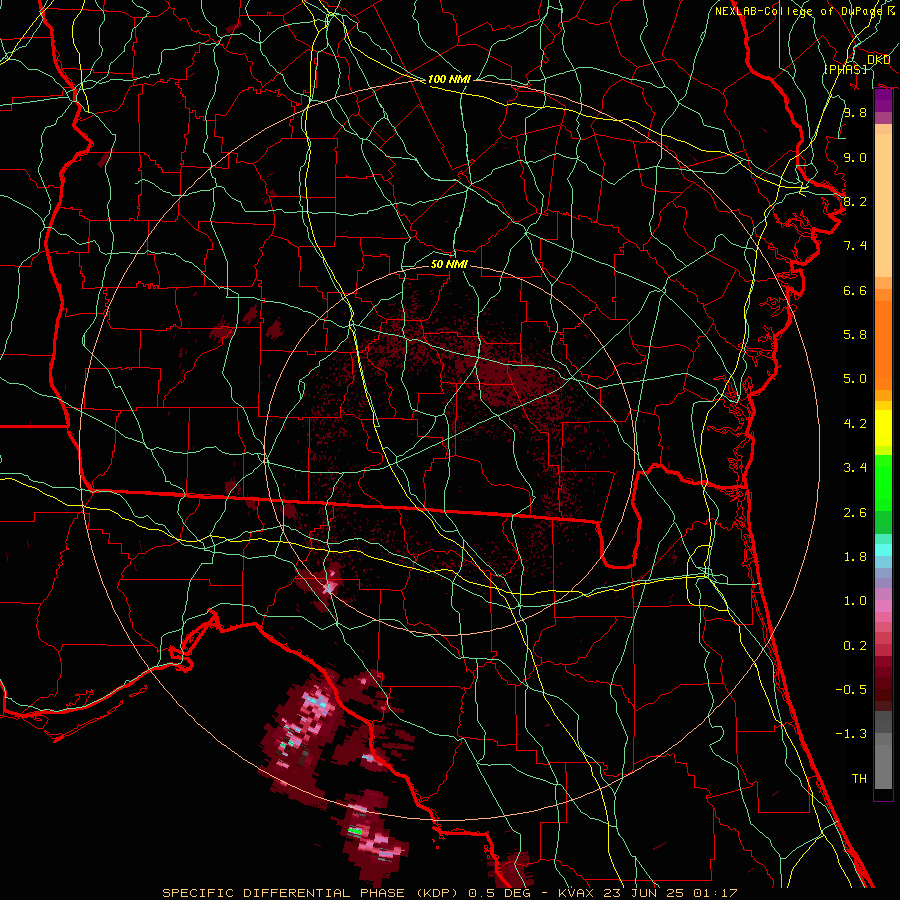The image size is (900, 900).
Task: Click the 5.8 value on the color scale
Action: 855,335
